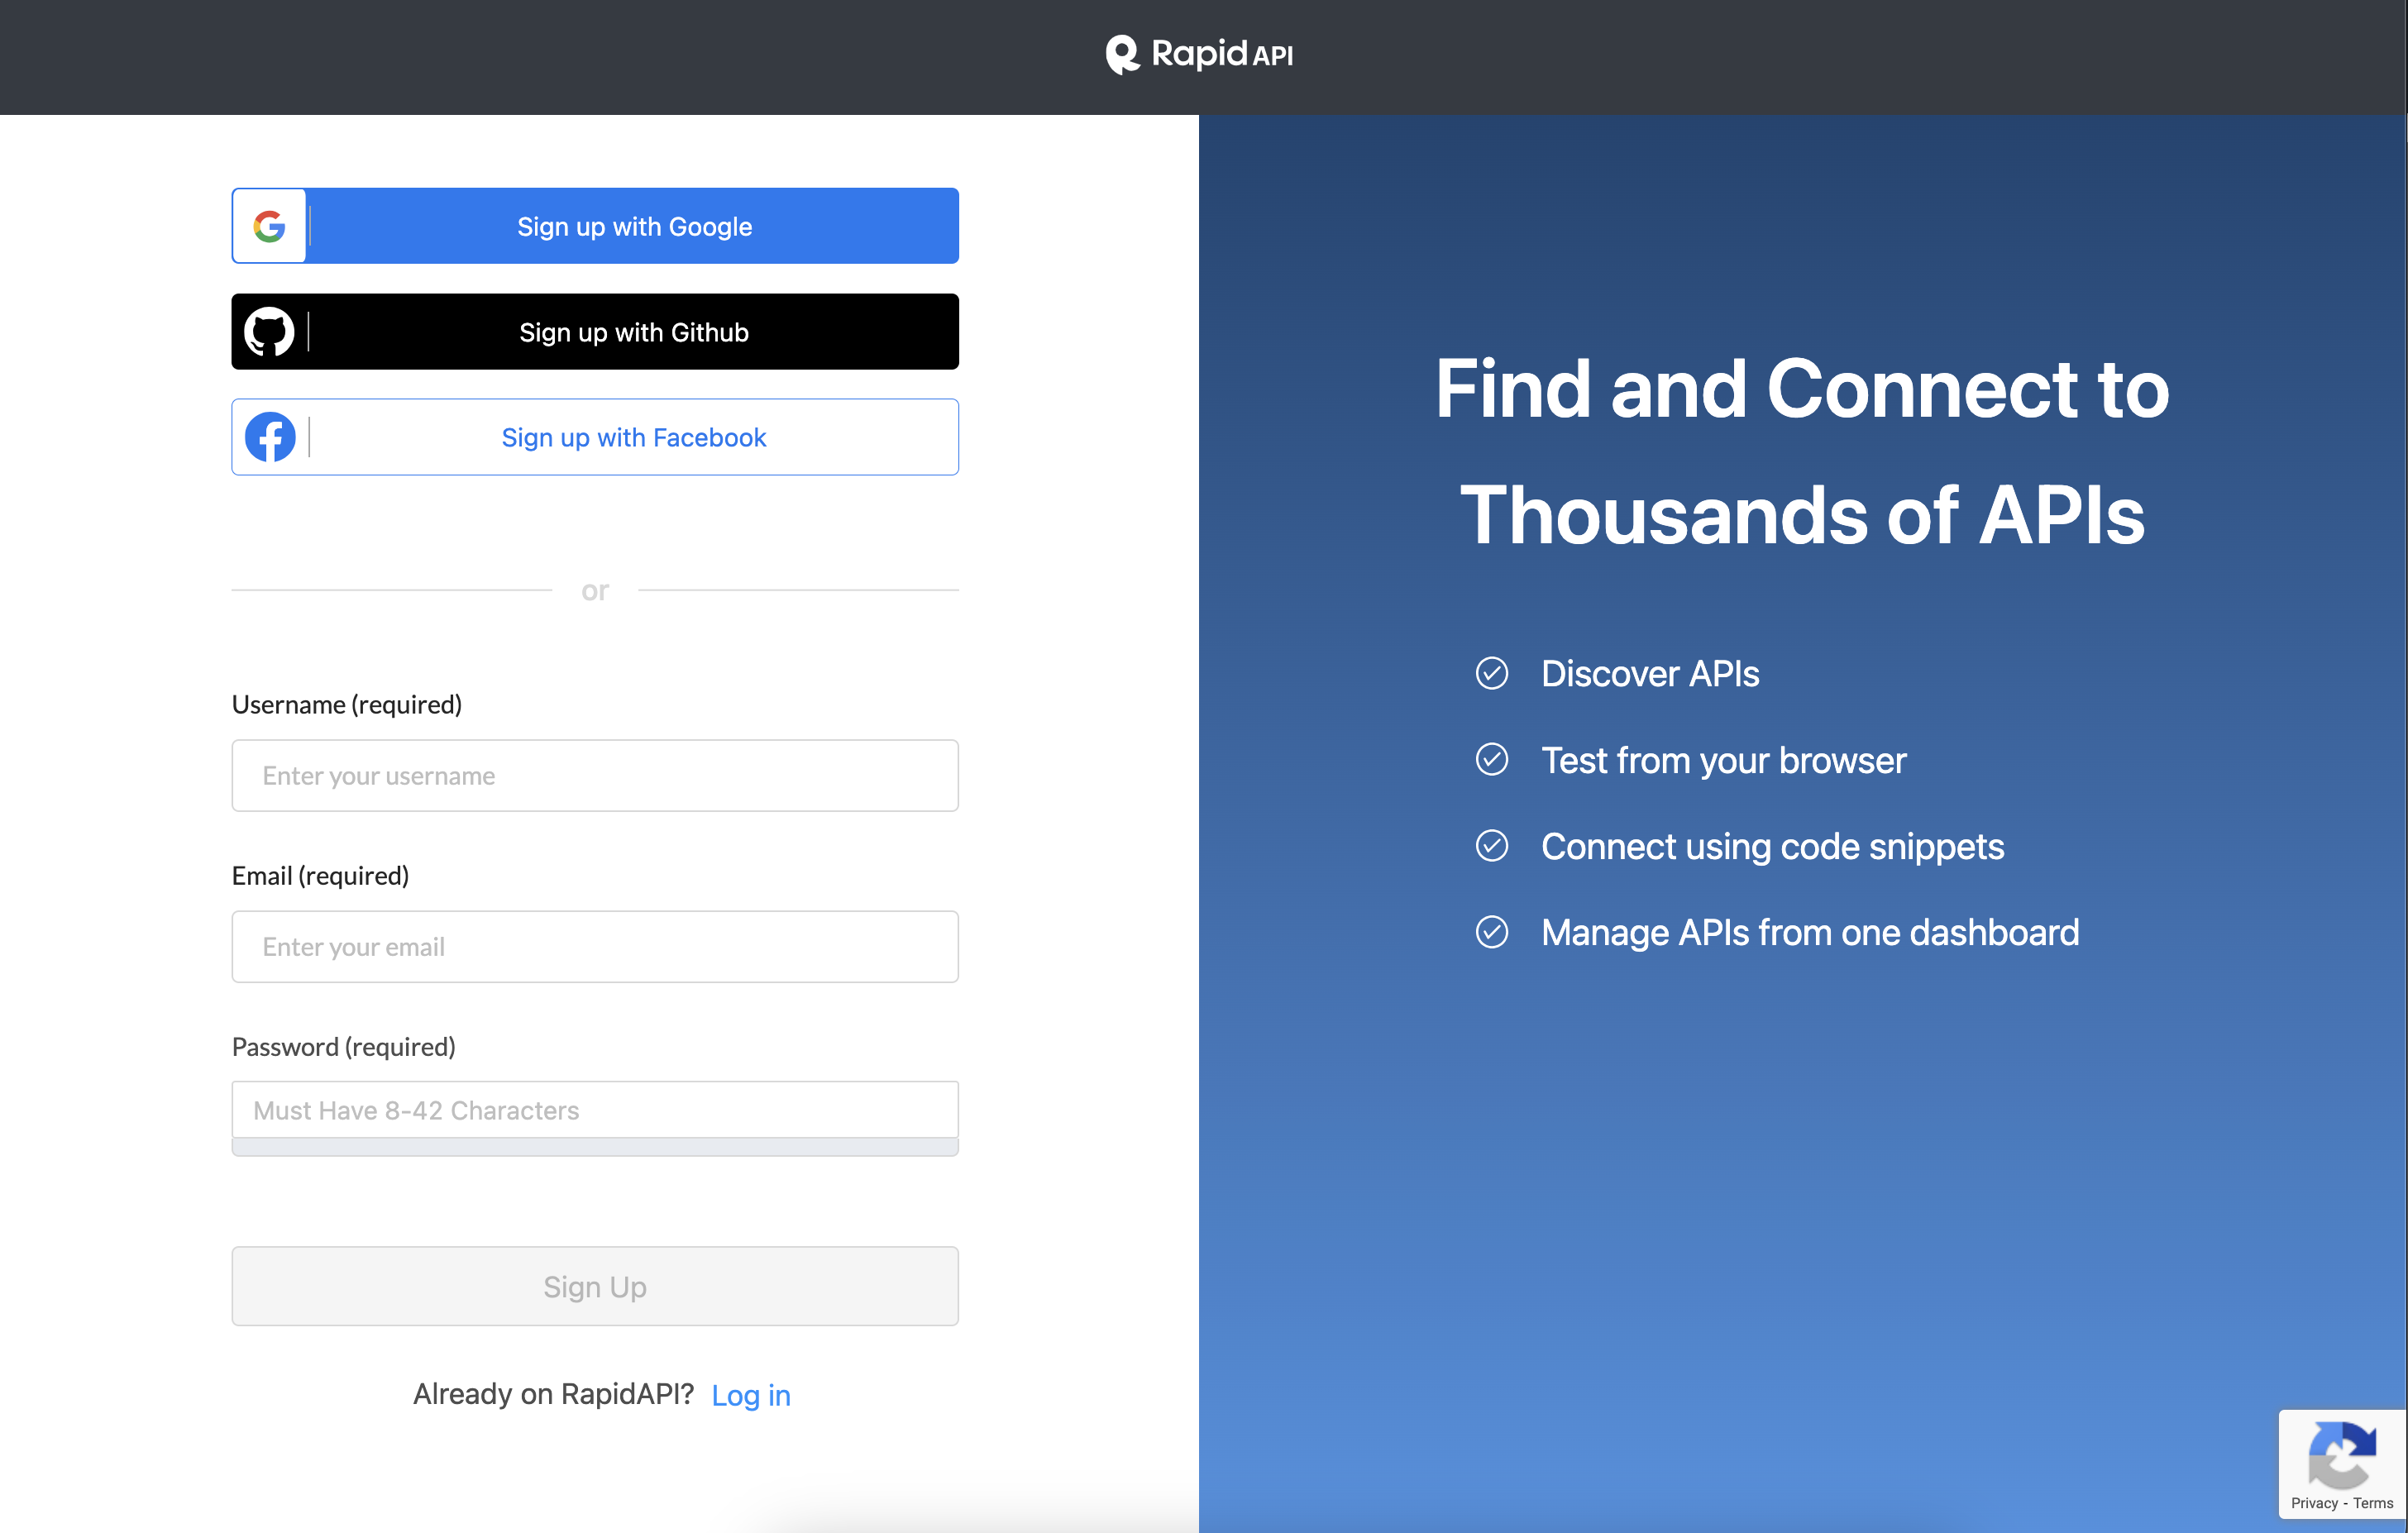
Task: Click checkmark beside Manage APIs from one dashboard
Action: [1491, 932]
